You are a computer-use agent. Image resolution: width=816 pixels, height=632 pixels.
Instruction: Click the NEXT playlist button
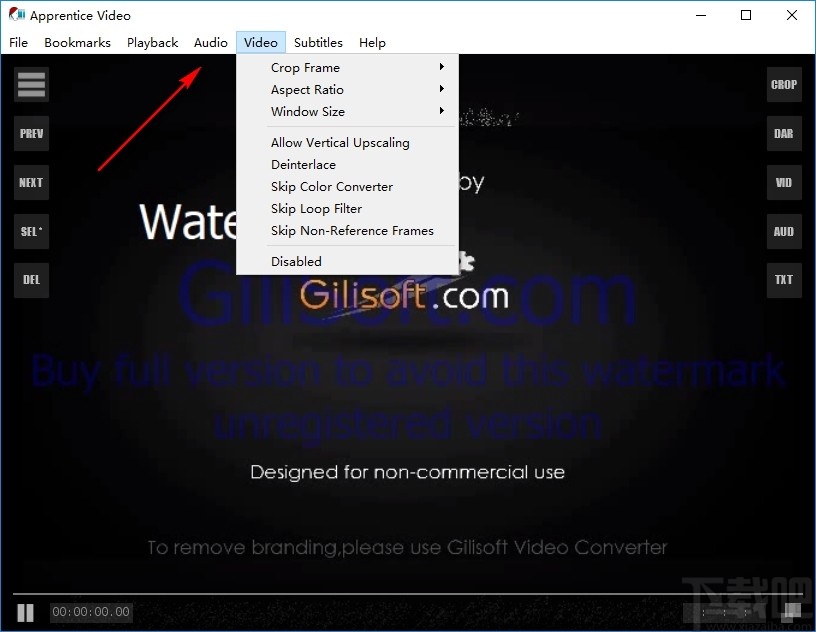[32, 182]
